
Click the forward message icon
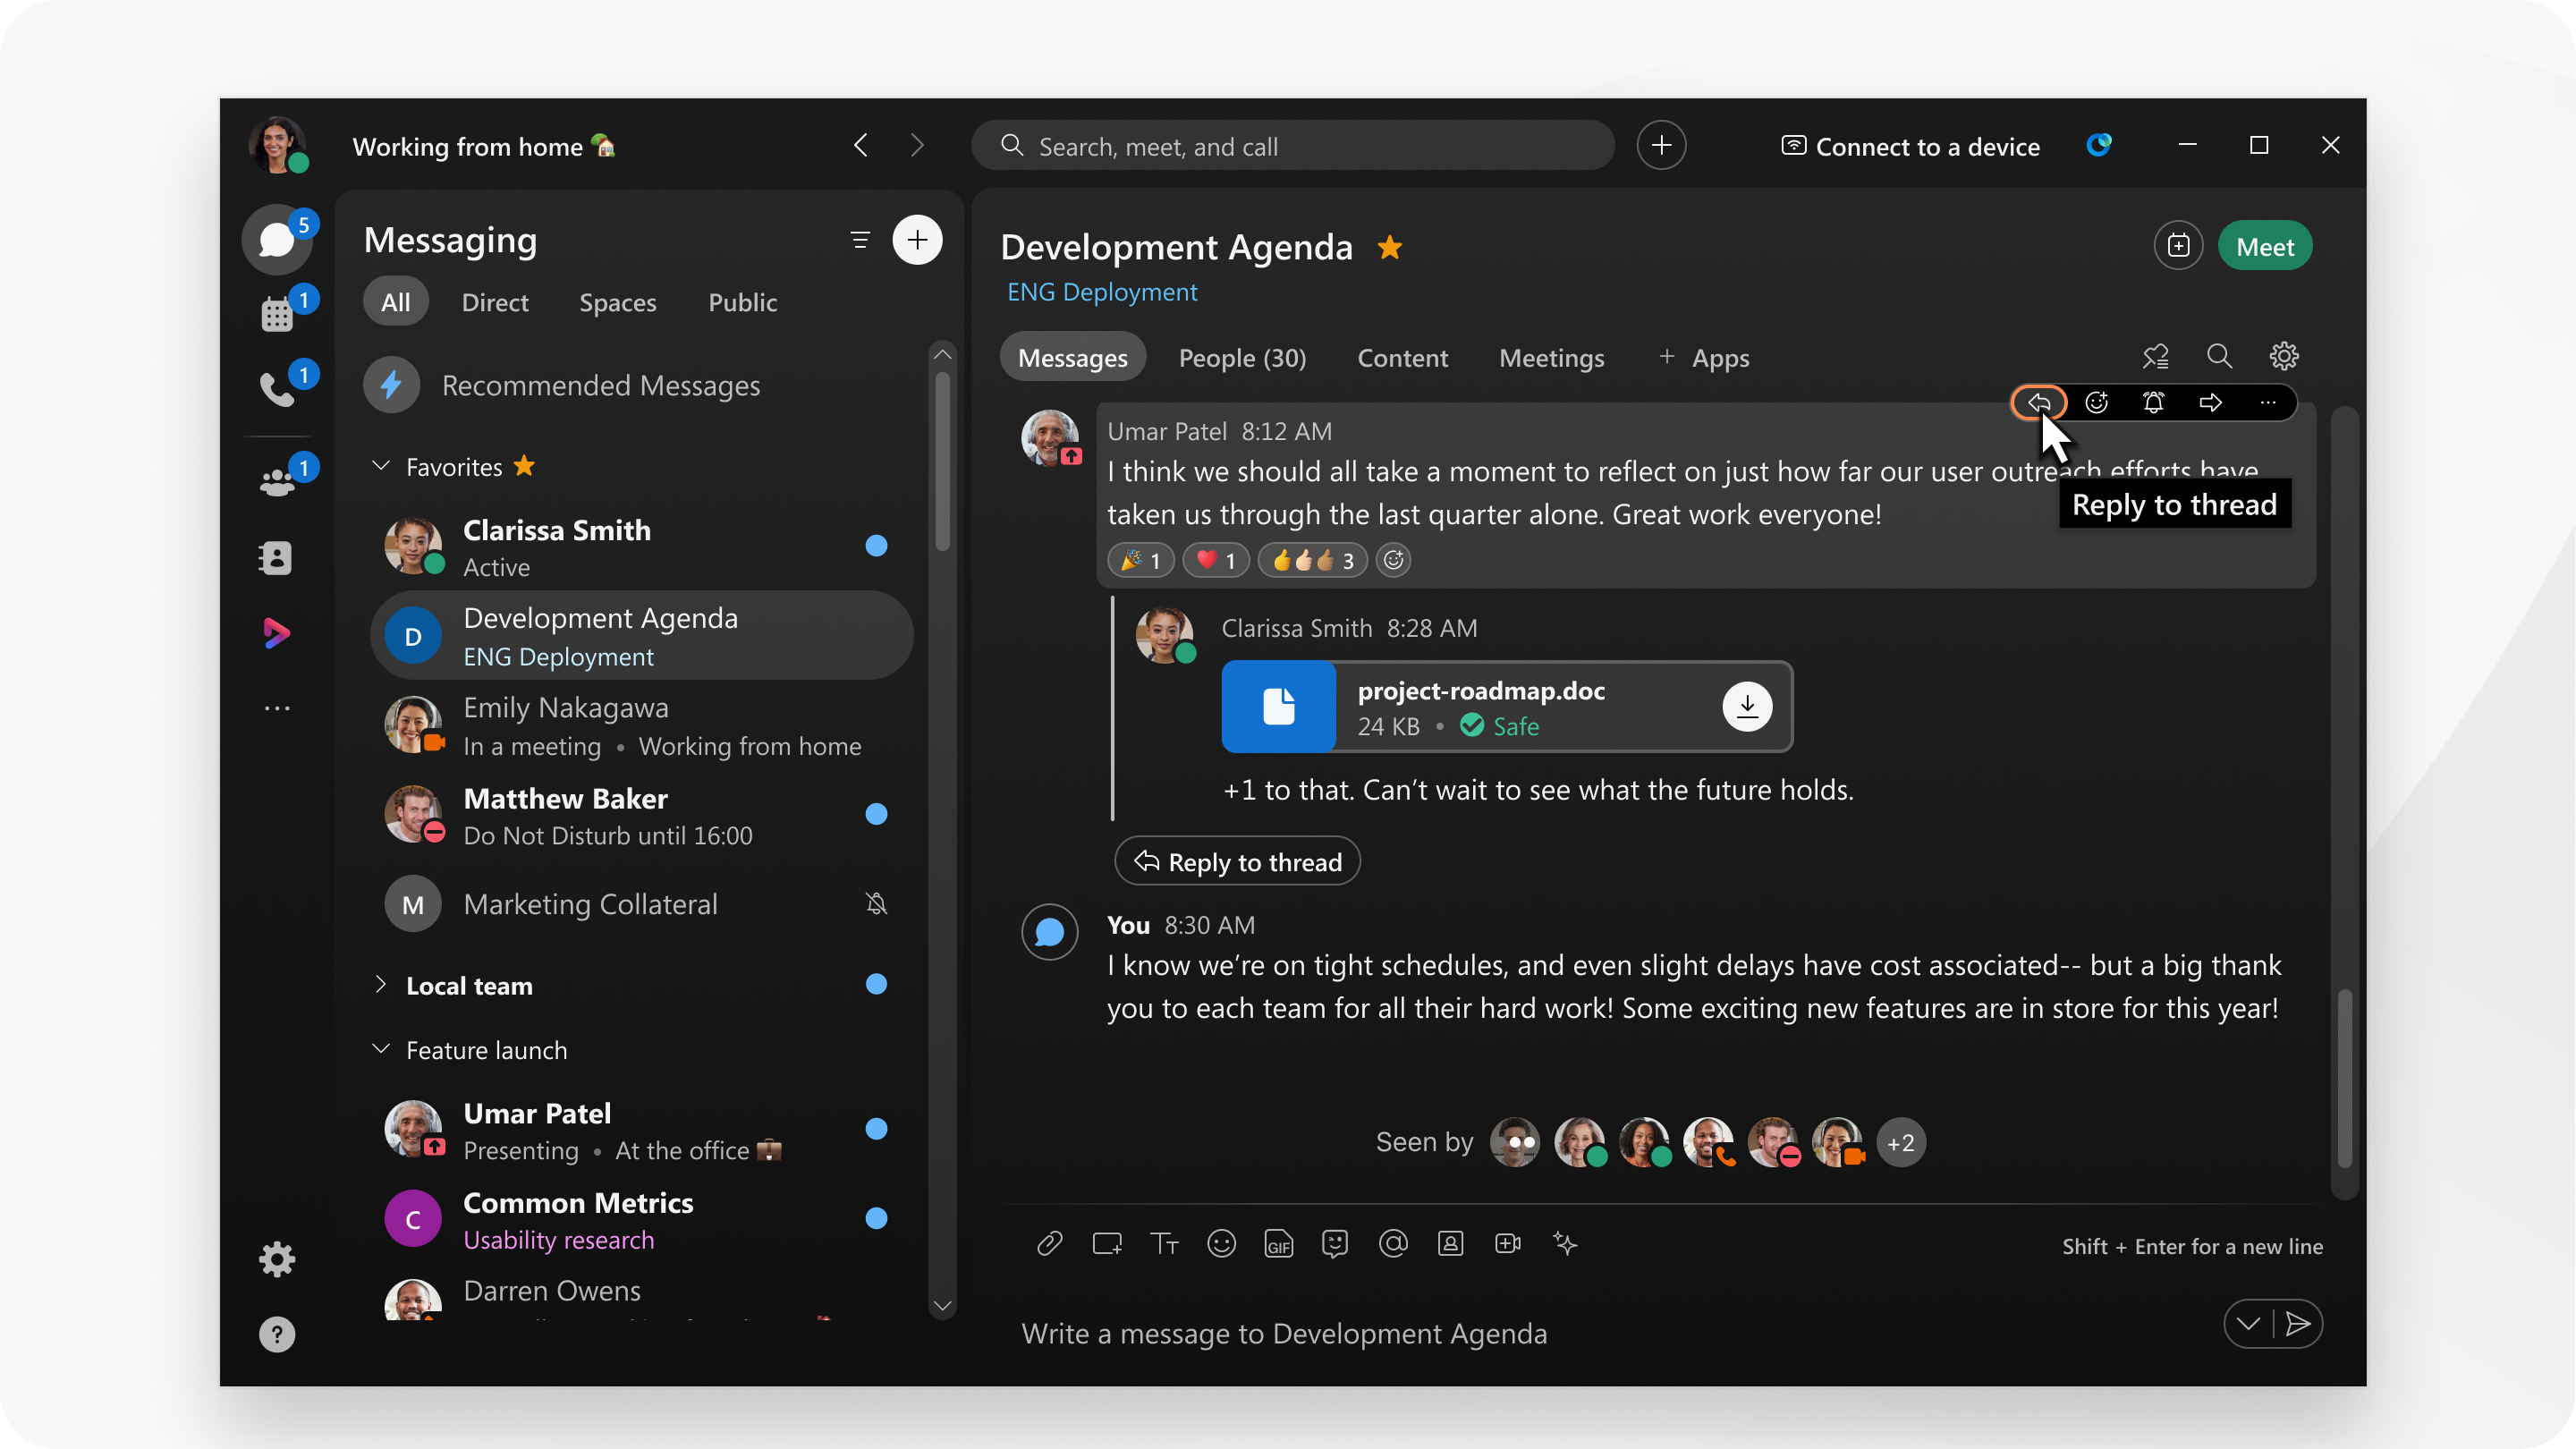click(2210, 403)
